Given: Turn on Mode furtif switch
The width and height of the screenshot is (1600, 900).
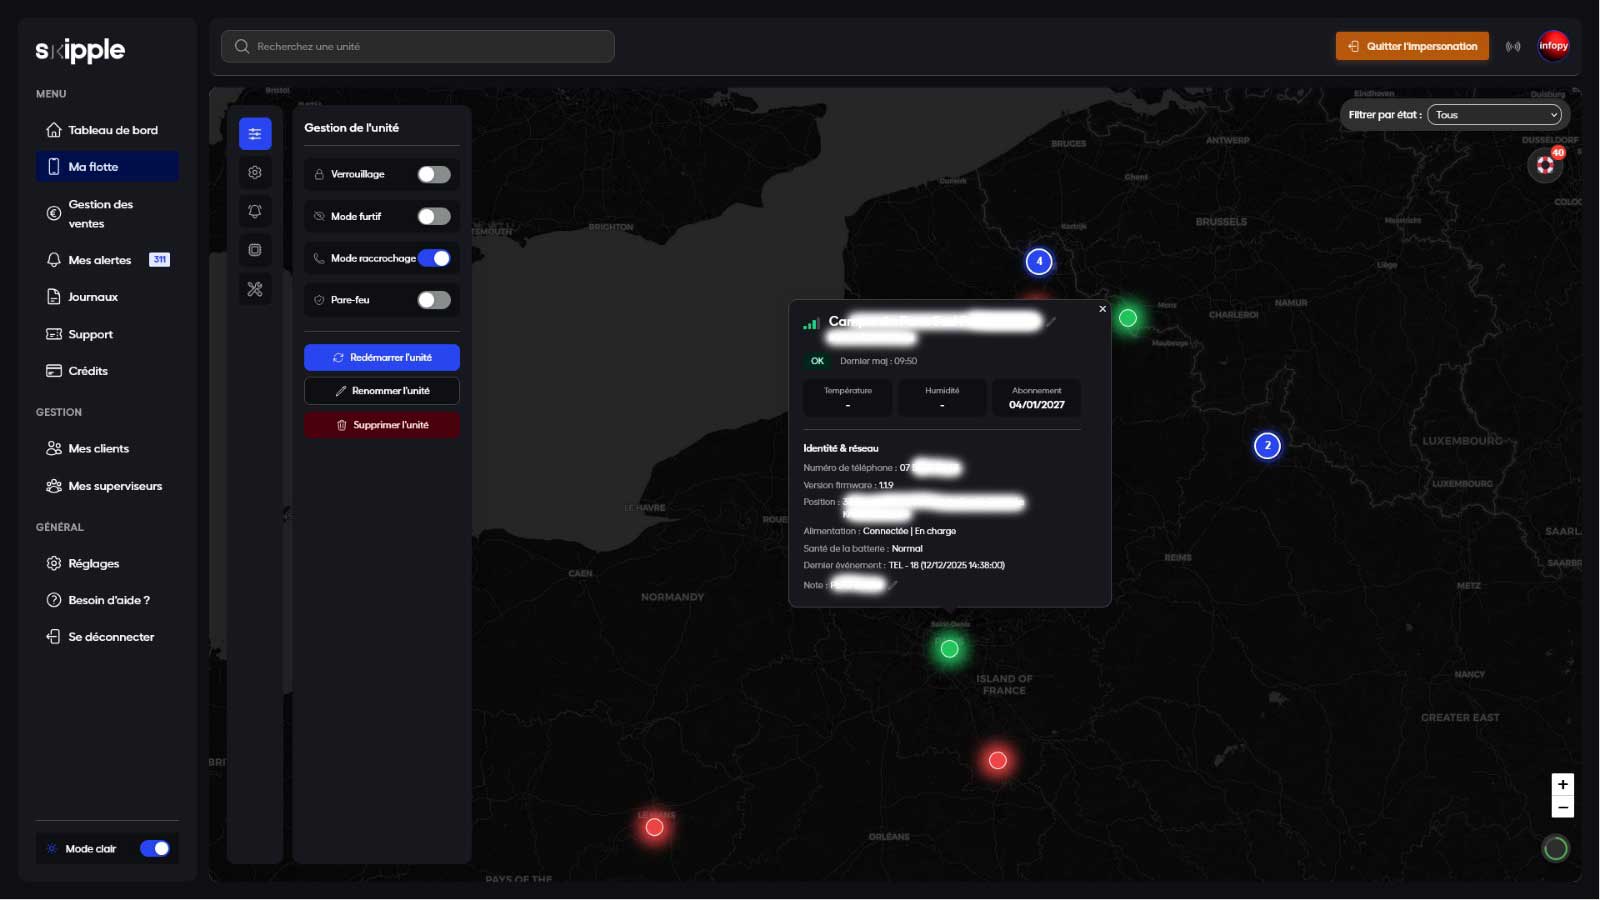Looking at the screenshot, I should (434, 217).
